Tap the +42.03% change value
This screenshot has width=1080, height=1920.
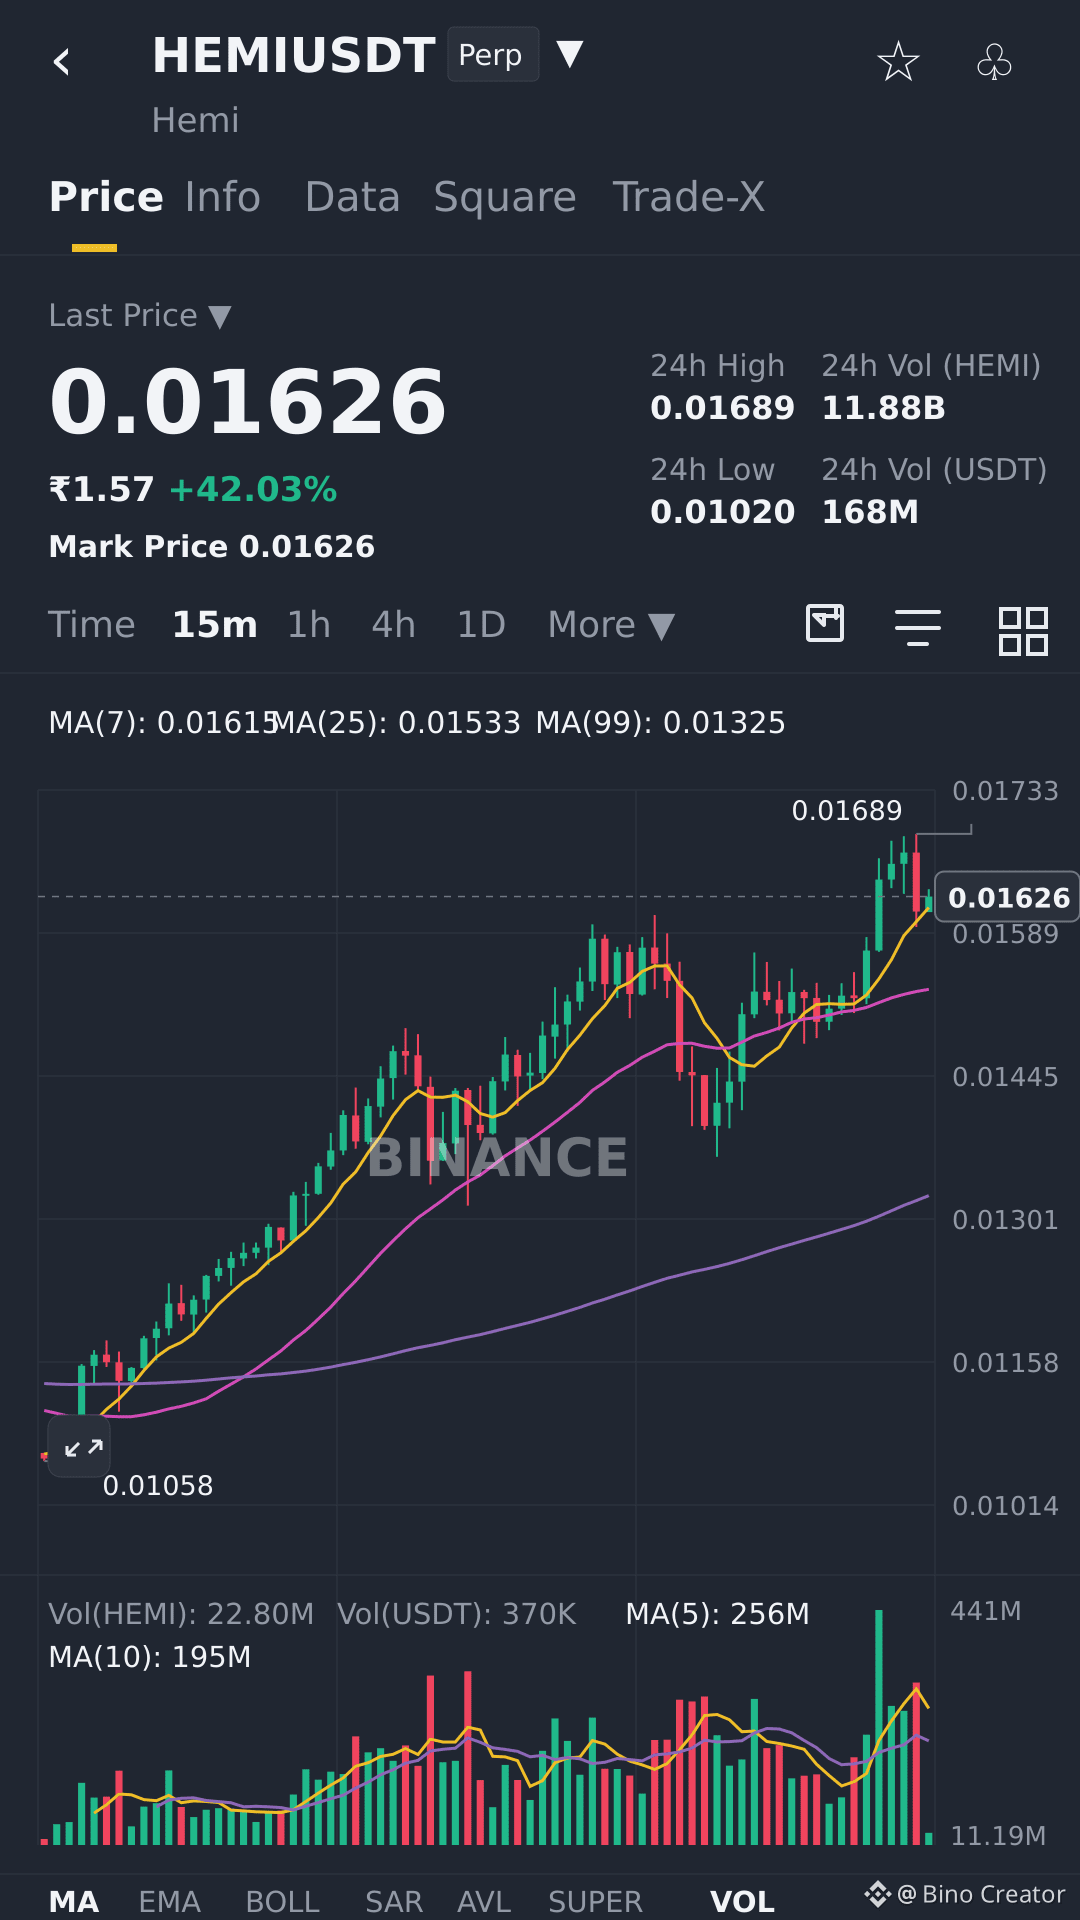click(253, 489)
